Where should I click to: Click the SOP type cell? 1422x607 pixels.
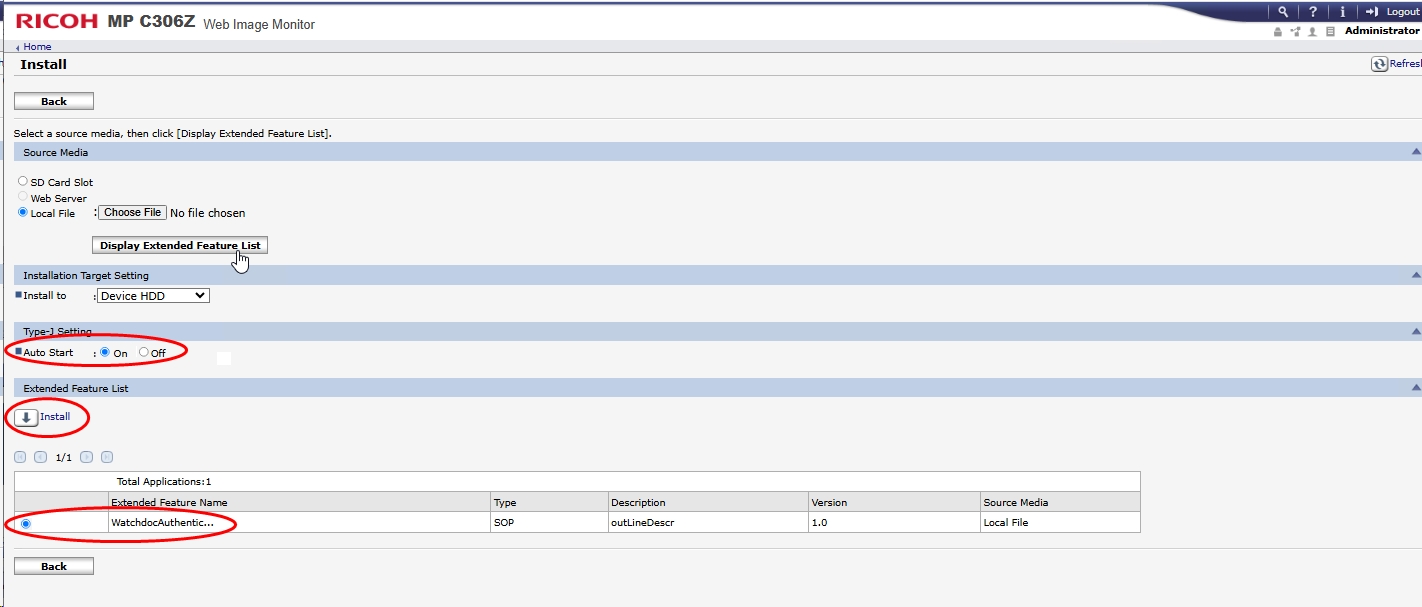(550, 522)
